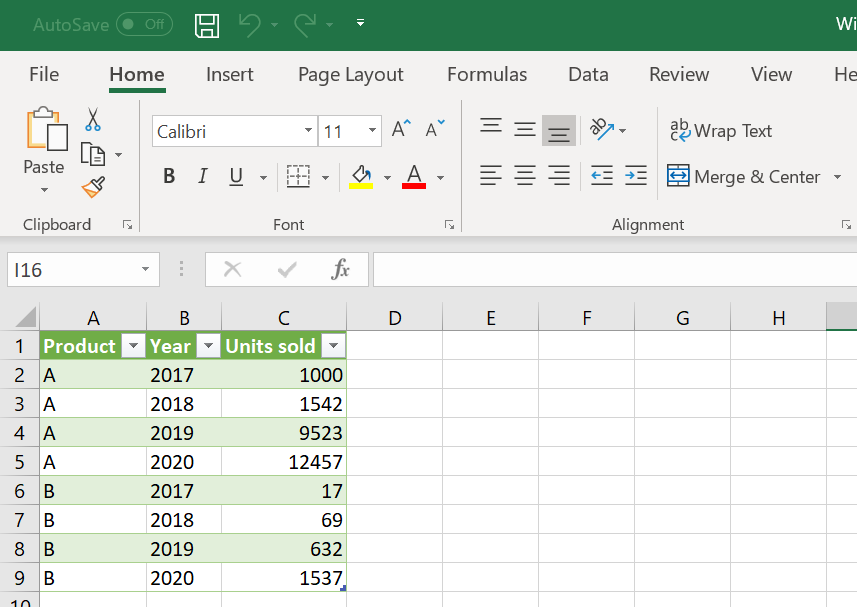857x607 pixels.
Task: Click the Merge & Center button
Action: pos(744,177)
